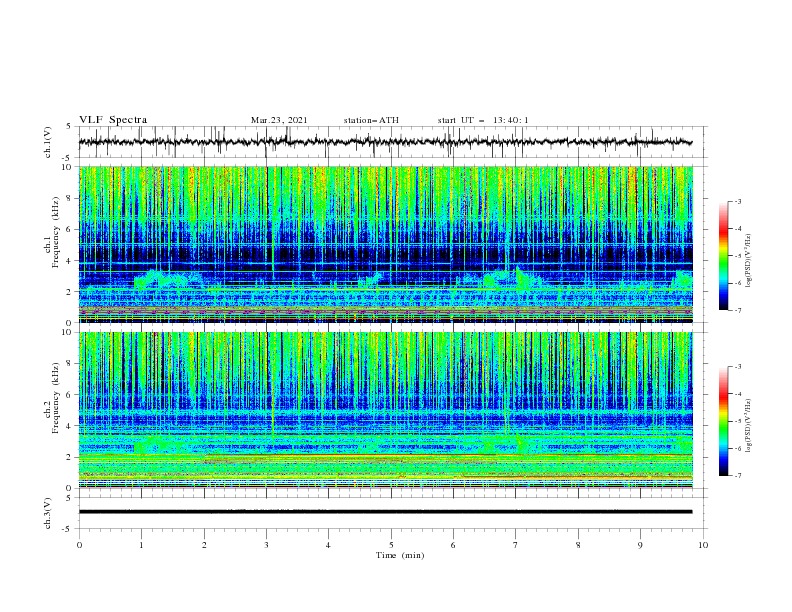Screen dimensions: 792x612
Task: Click the "6" kHz tick of ch.2 spectrogram
Action: pyautogui.click(x=71, y=394)
